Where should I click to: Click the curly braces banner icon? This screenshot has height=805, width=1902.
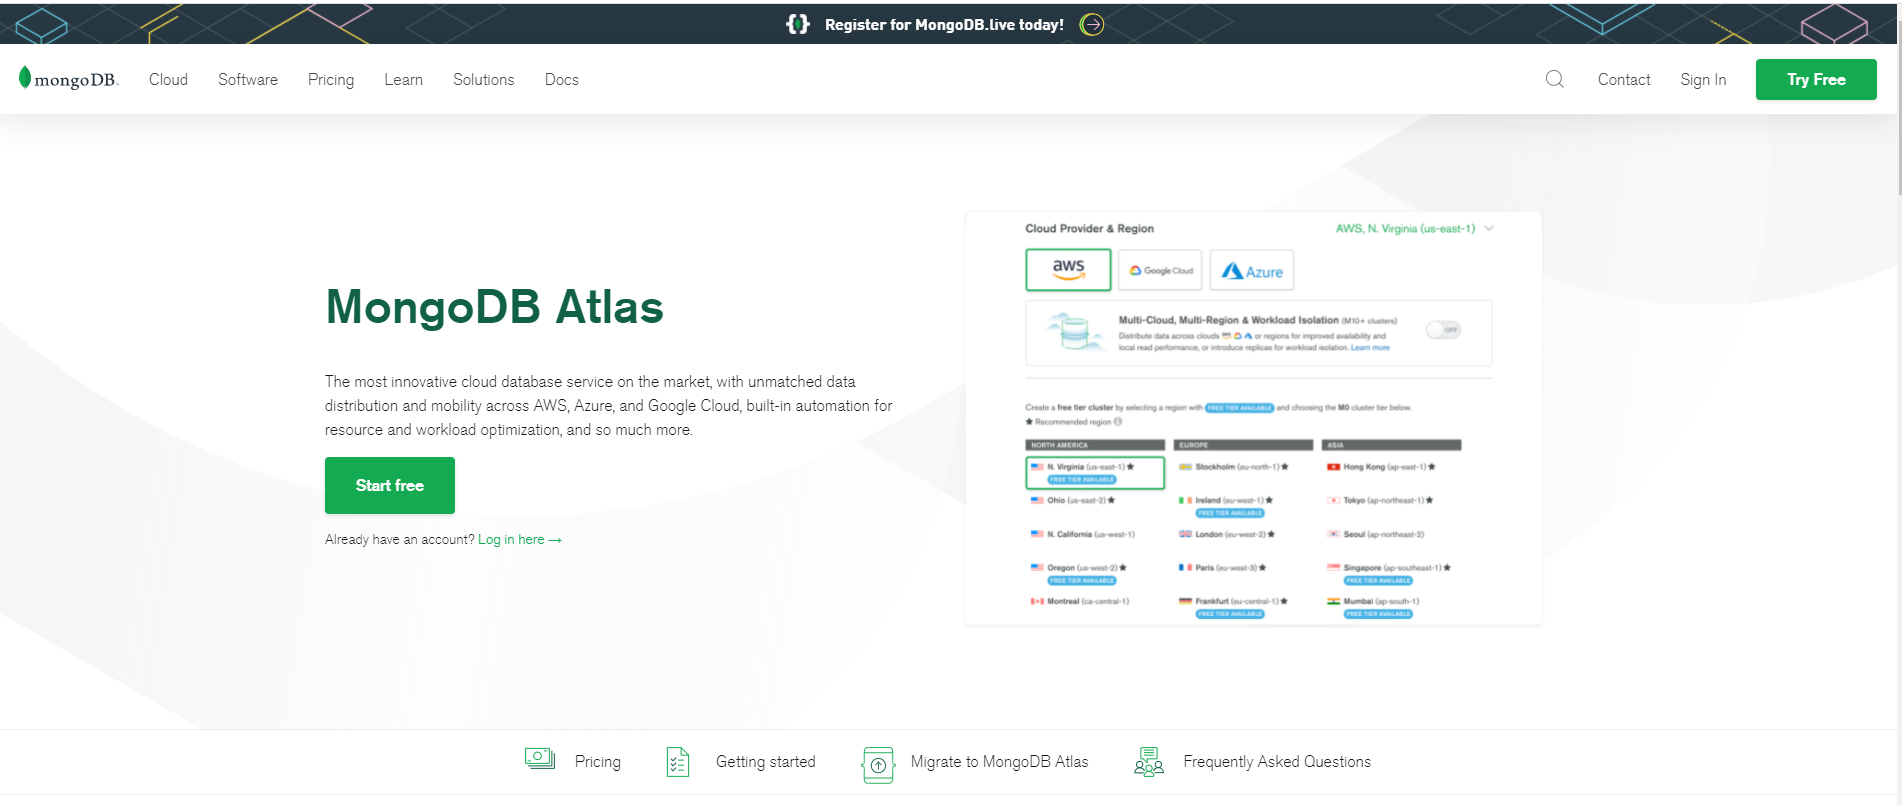(x=797, y=24)
